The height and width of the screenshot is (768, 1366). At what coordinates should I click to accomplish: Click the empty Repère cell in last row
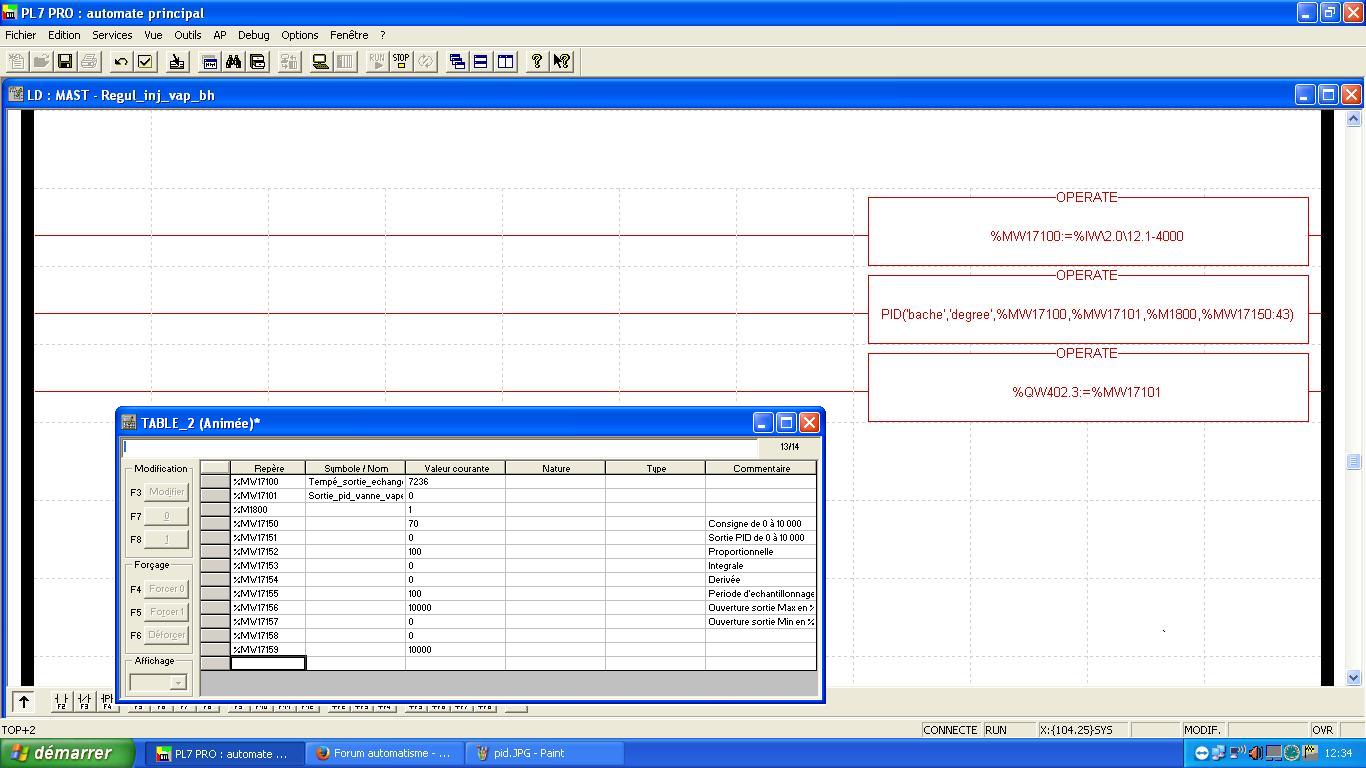268,663
